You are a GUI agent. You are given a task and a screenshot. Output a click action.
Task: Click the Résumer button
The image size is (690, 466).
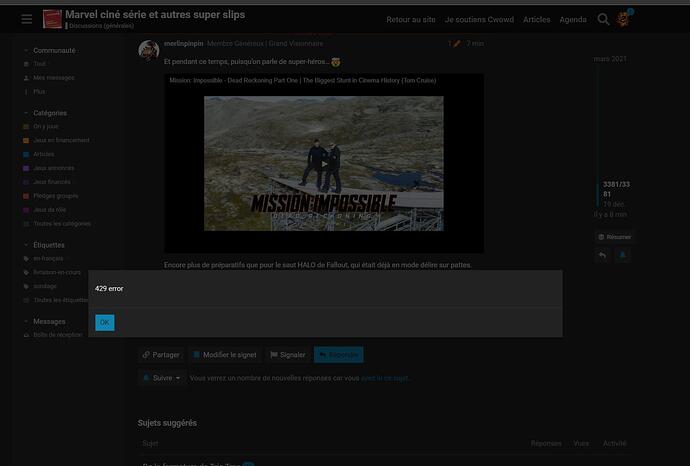coord(614,237)
